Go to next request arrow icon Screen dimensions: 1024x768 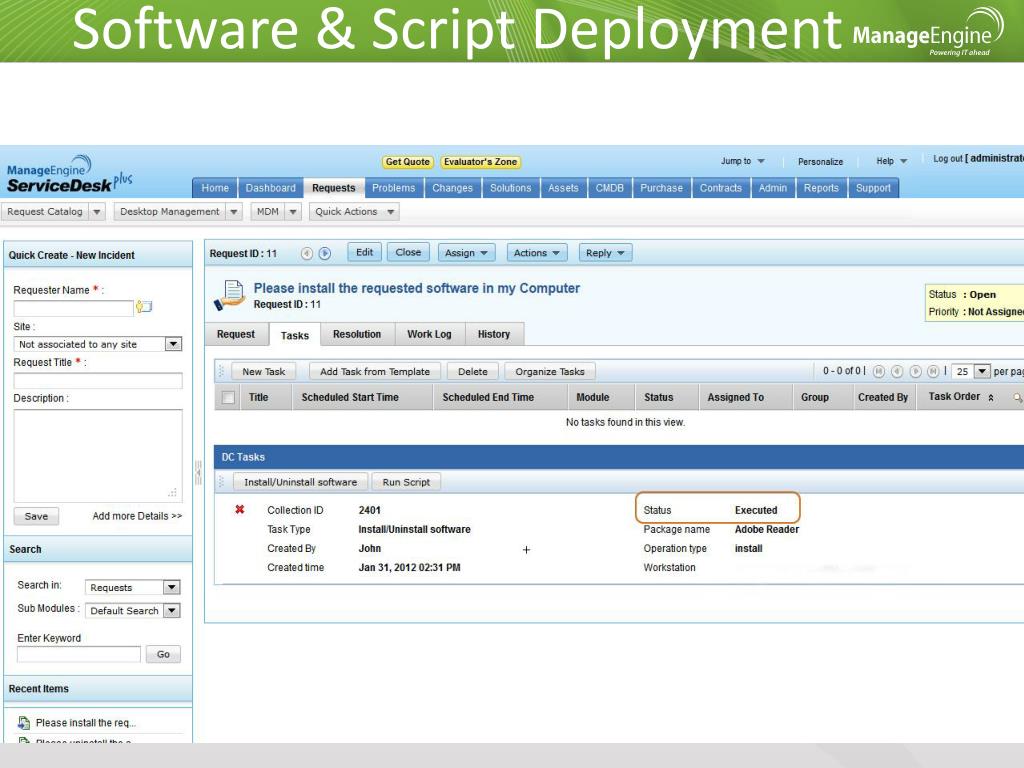(324, 253)
